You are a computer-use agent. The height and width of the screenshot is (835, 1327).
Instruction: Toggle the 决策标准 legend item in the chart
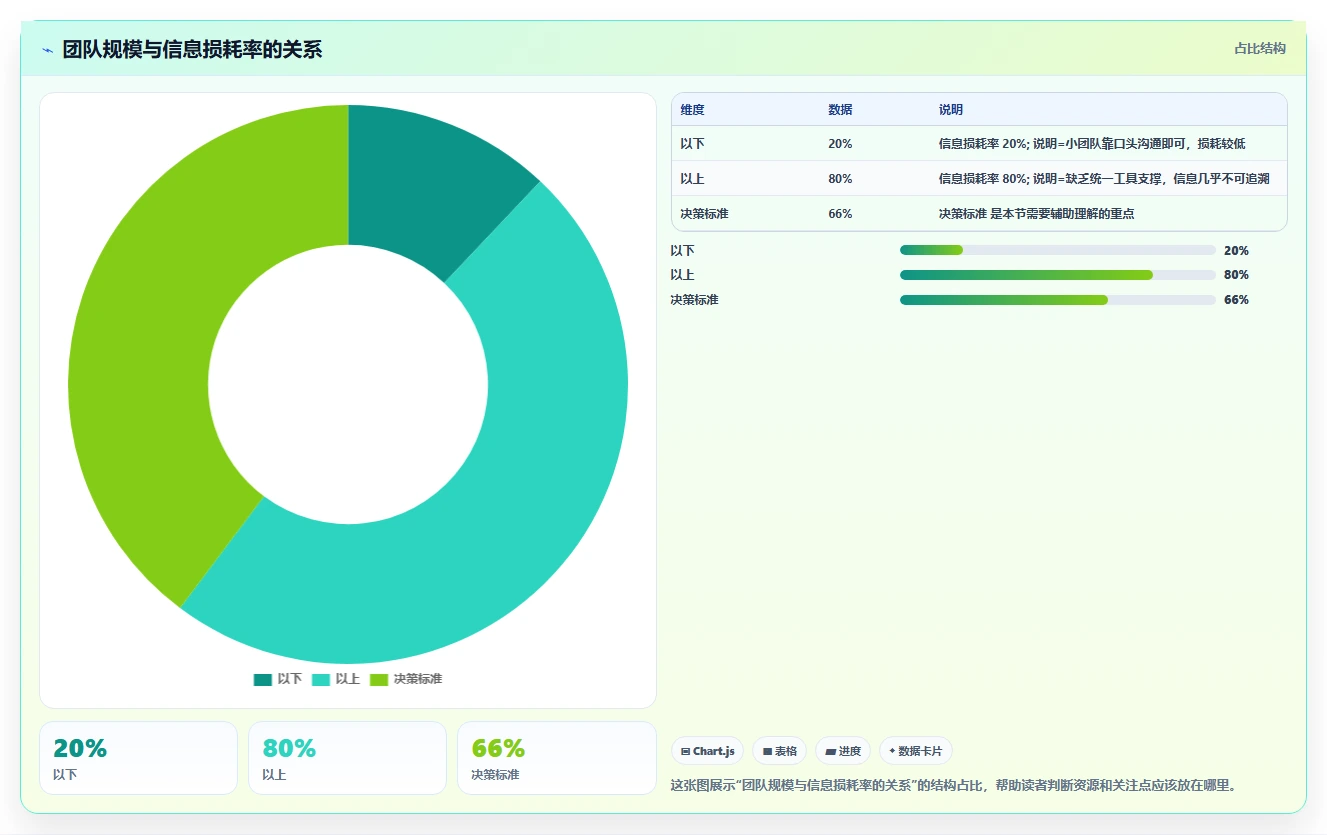(x=406, y=679)
